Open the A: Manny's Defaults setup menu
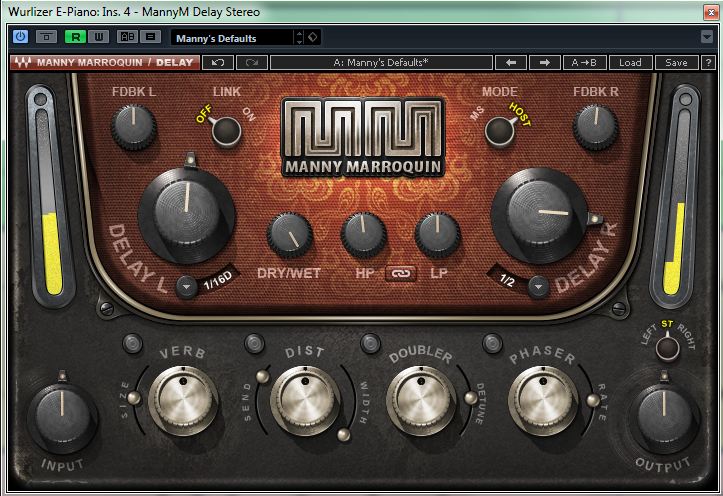This screenshot has height=496, width=723. [x=381, y=63]
